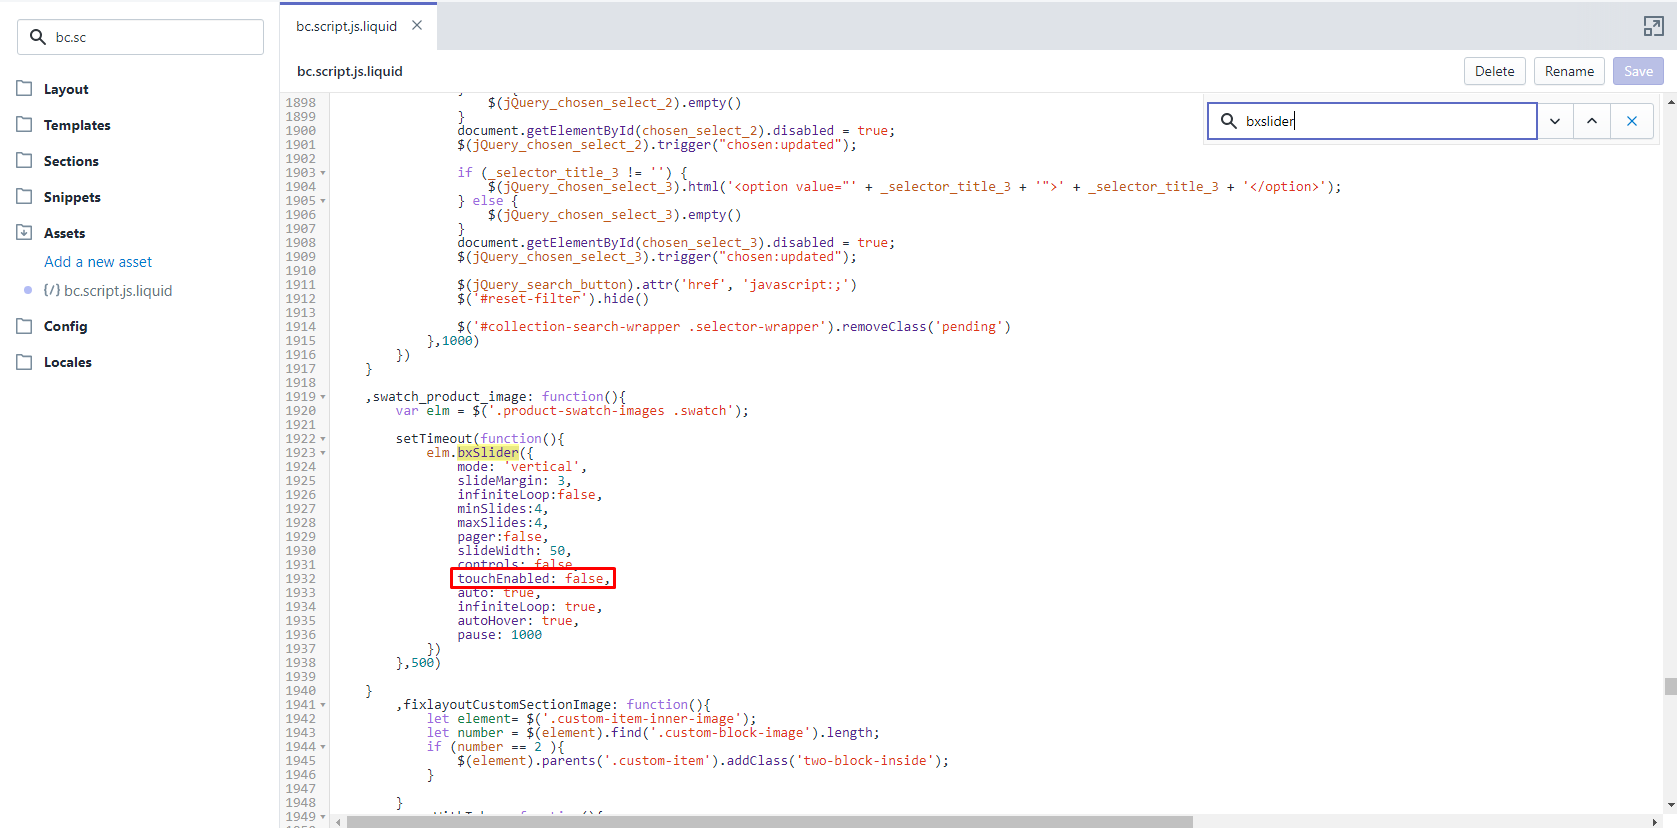Click the pause: 1000 code line
Screen dimensions: 1677x828
pos(500,635)
